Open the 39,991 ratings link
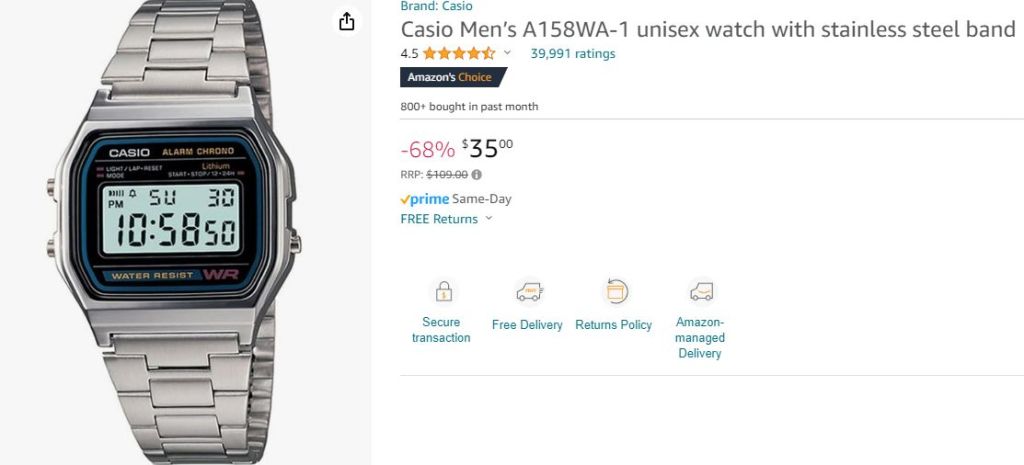Image resolution: width=1024 pixels, height=465 pixels. tap(572, 54)
